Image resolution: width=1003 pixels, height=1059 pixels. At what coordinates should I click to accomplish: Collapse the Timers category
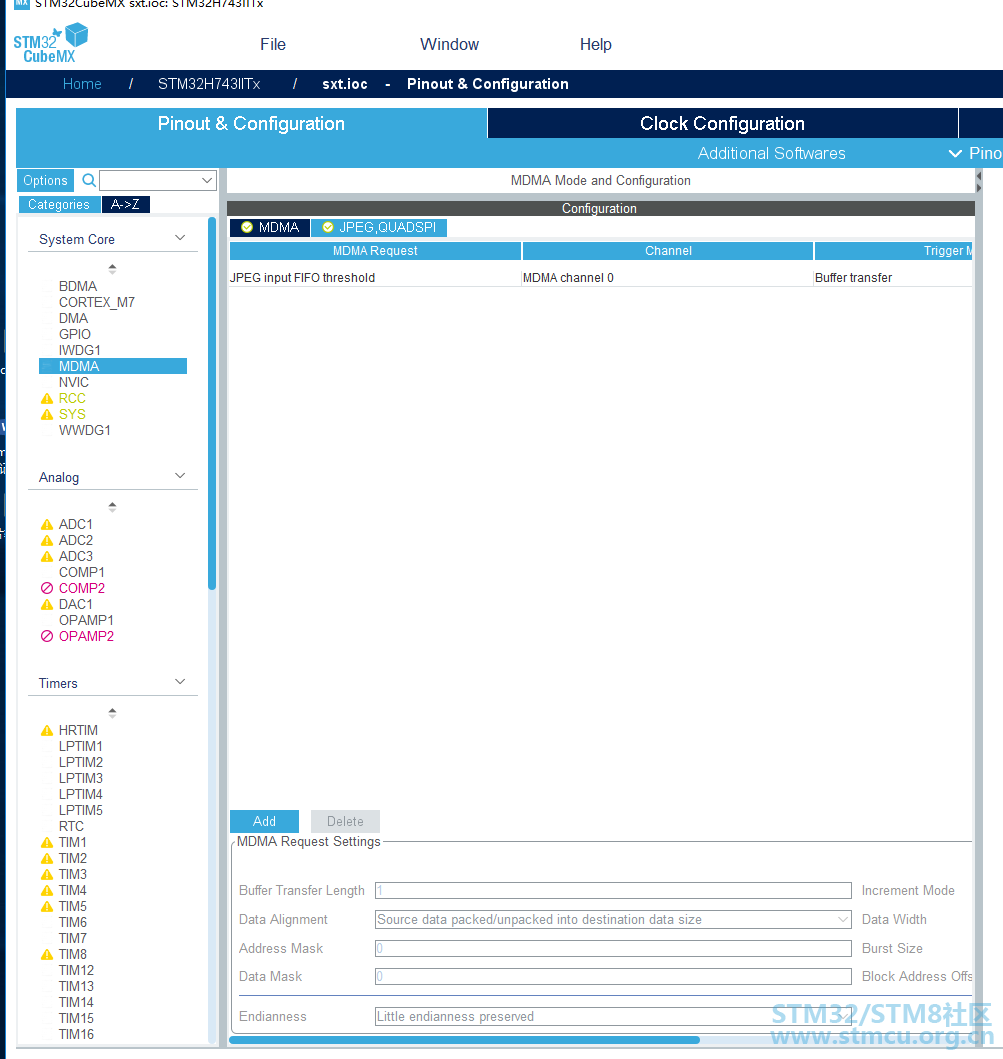pyautogui.click(x=180, y=682)
